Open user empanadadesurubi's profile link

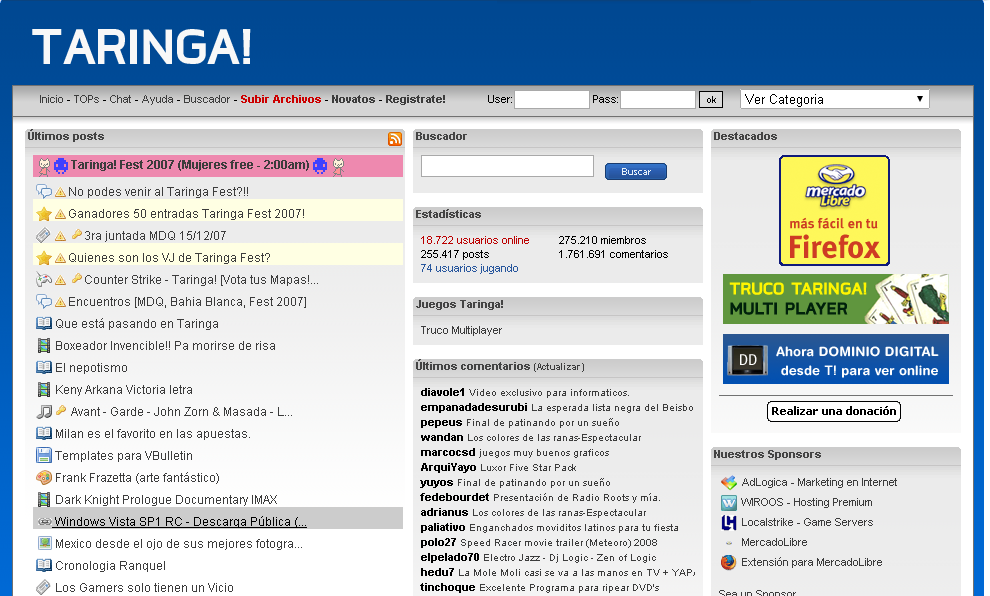[474, 407]
